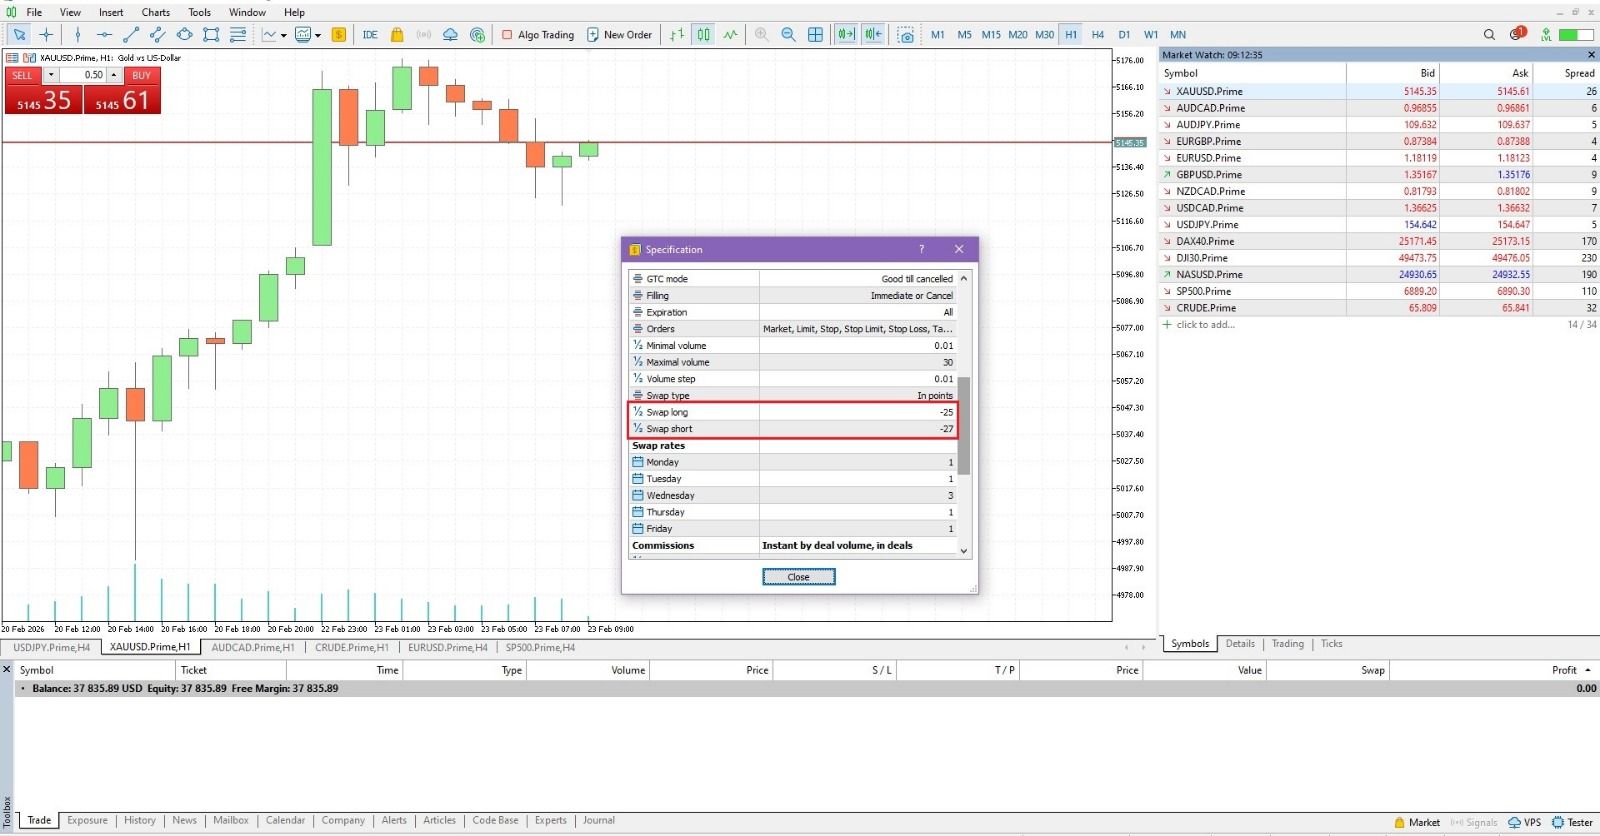Toggle chart shift from right edge
This screenshot has height=836, width=1600.
pyautogui.click(x=873, y=34)
